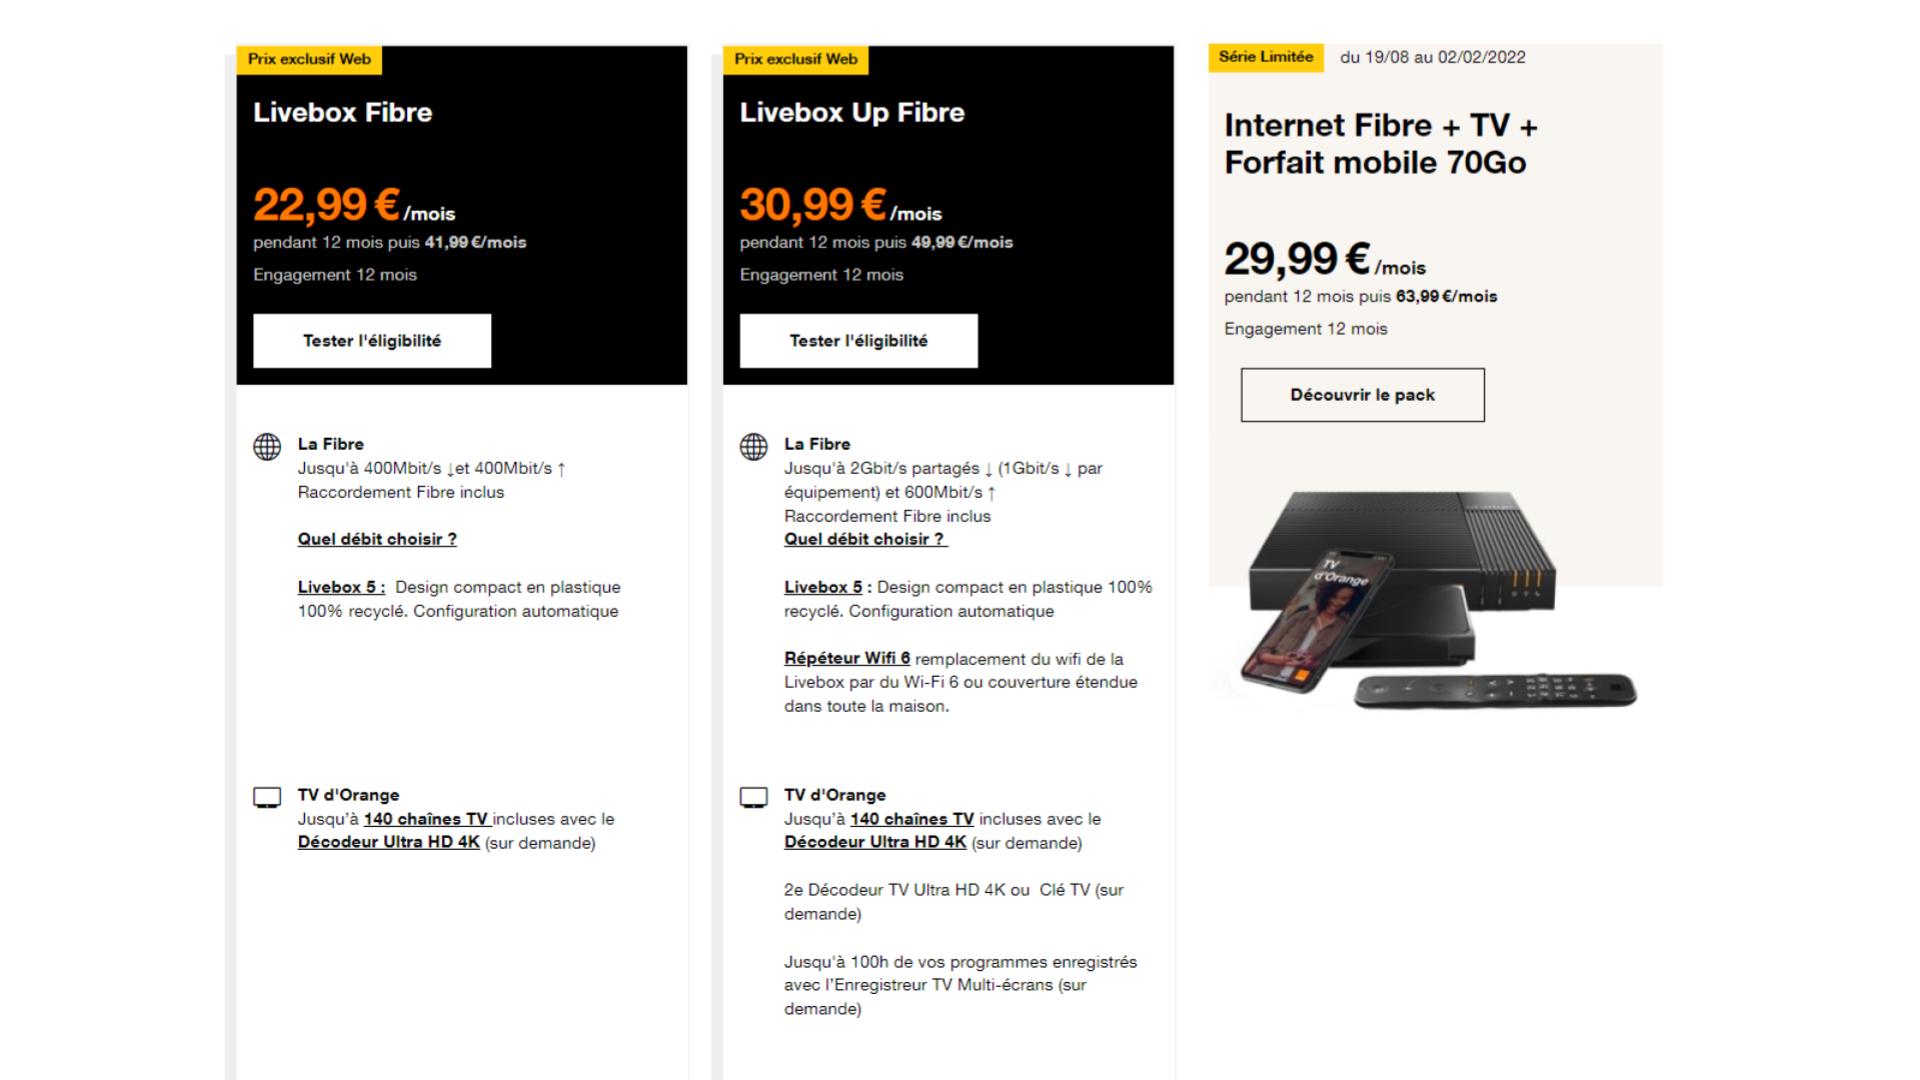Open 'Quel débit choisir ?' under Livebox Up Fibre
The height and width of the screenshot is (1080, 1920).
(866, 539)
